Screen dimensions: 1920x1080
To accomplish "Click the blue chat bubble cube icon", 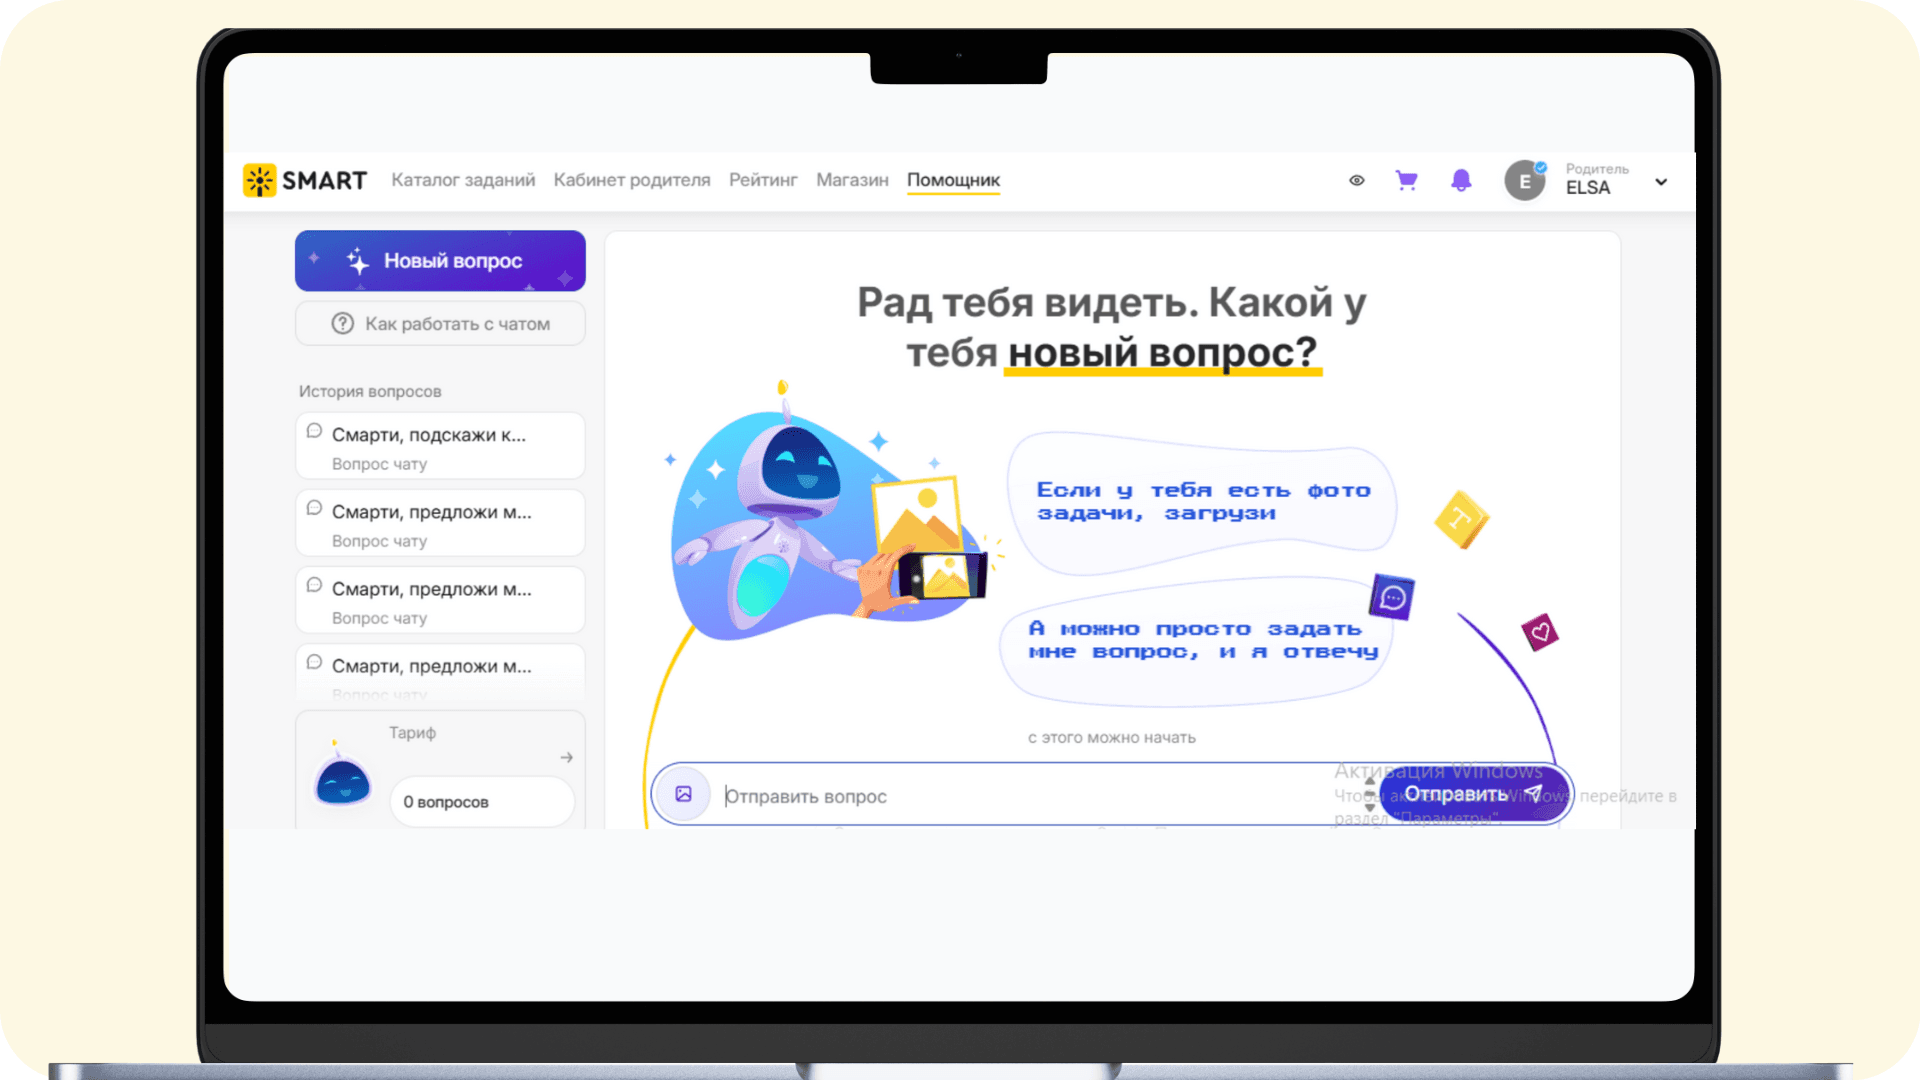I will pos(1392,597).
